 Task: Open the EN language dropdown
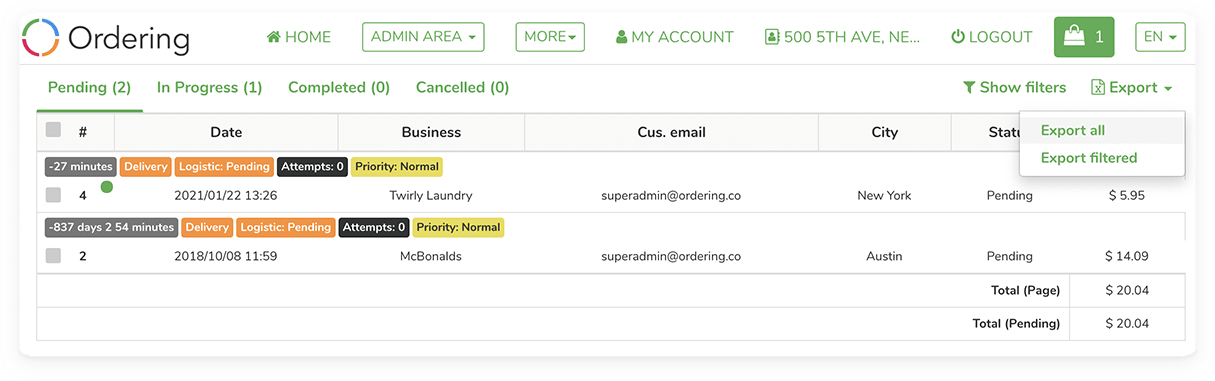pos(1160,37)
